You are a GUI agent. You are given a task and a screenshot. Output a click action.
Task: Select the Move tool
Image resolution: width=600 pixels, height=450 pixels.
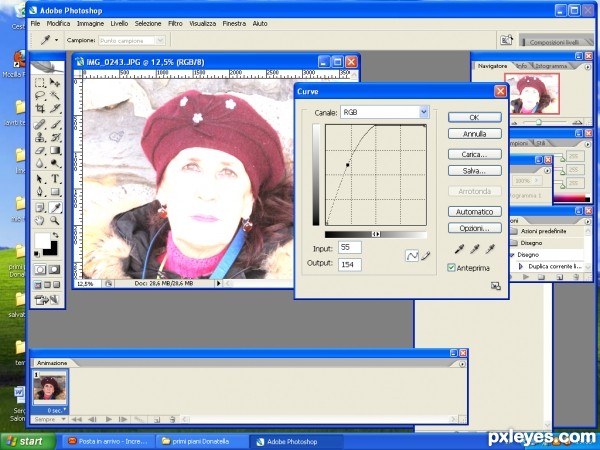coord(55,83)
